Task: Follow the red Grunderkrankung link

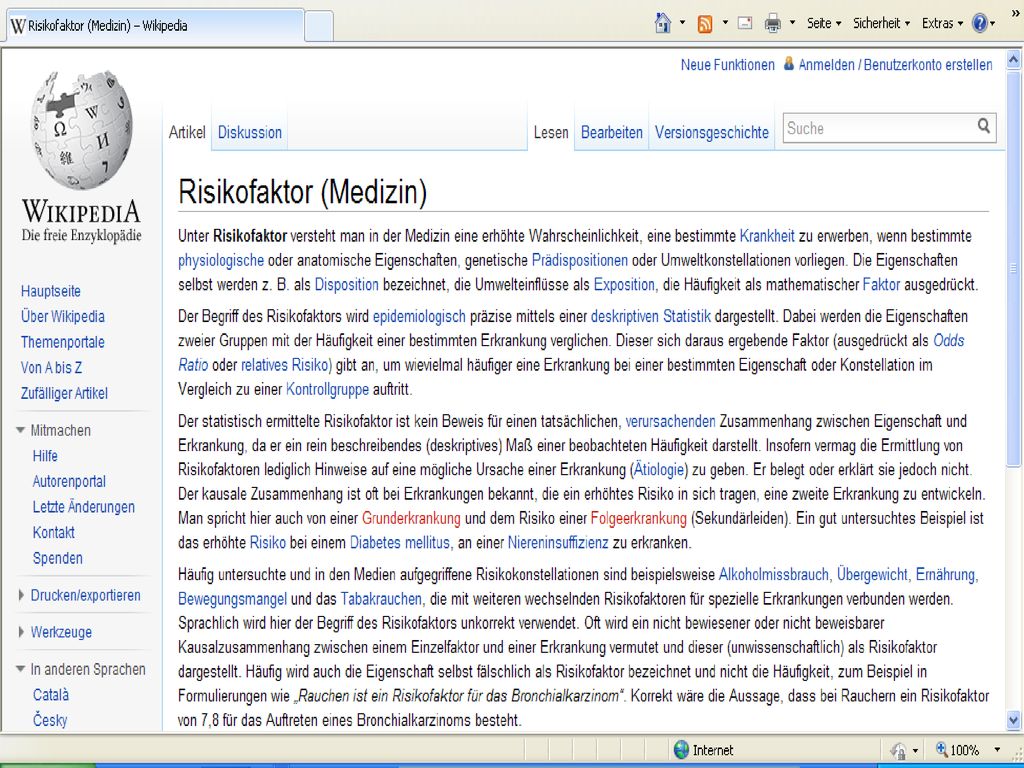Action: tap(411, 519)
